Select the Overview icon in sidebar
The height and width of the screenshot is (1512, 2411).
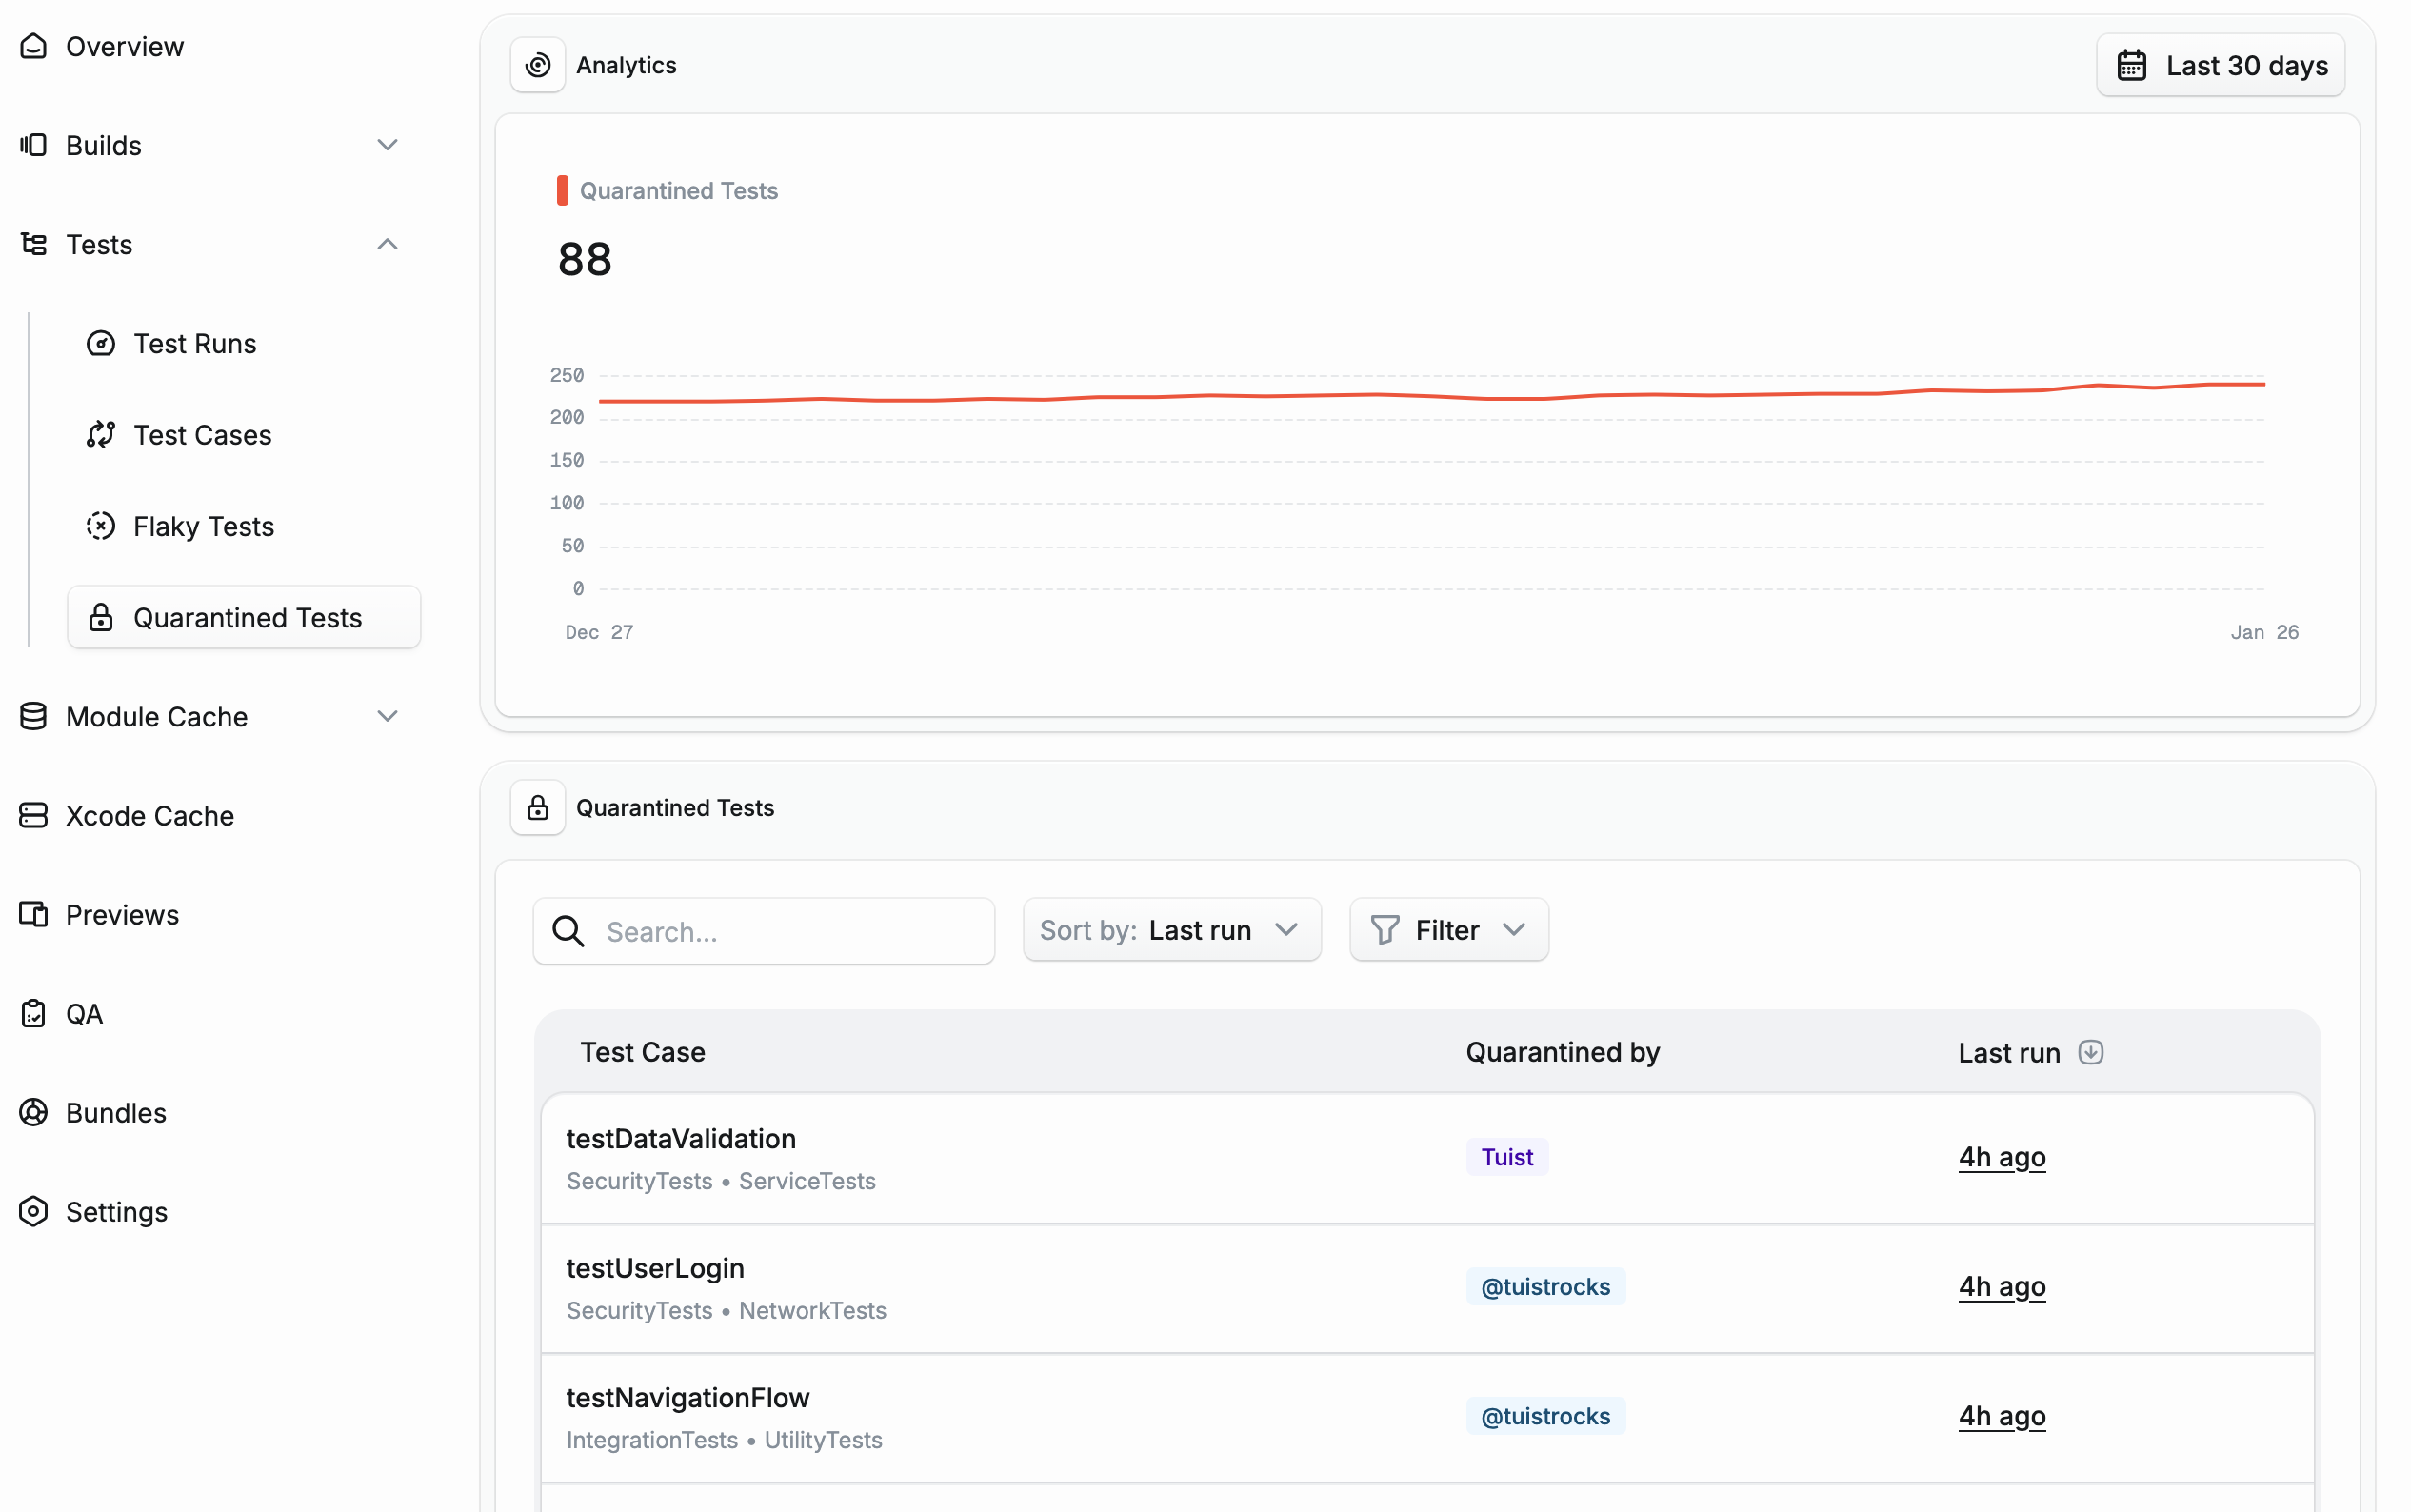point(33,46)
